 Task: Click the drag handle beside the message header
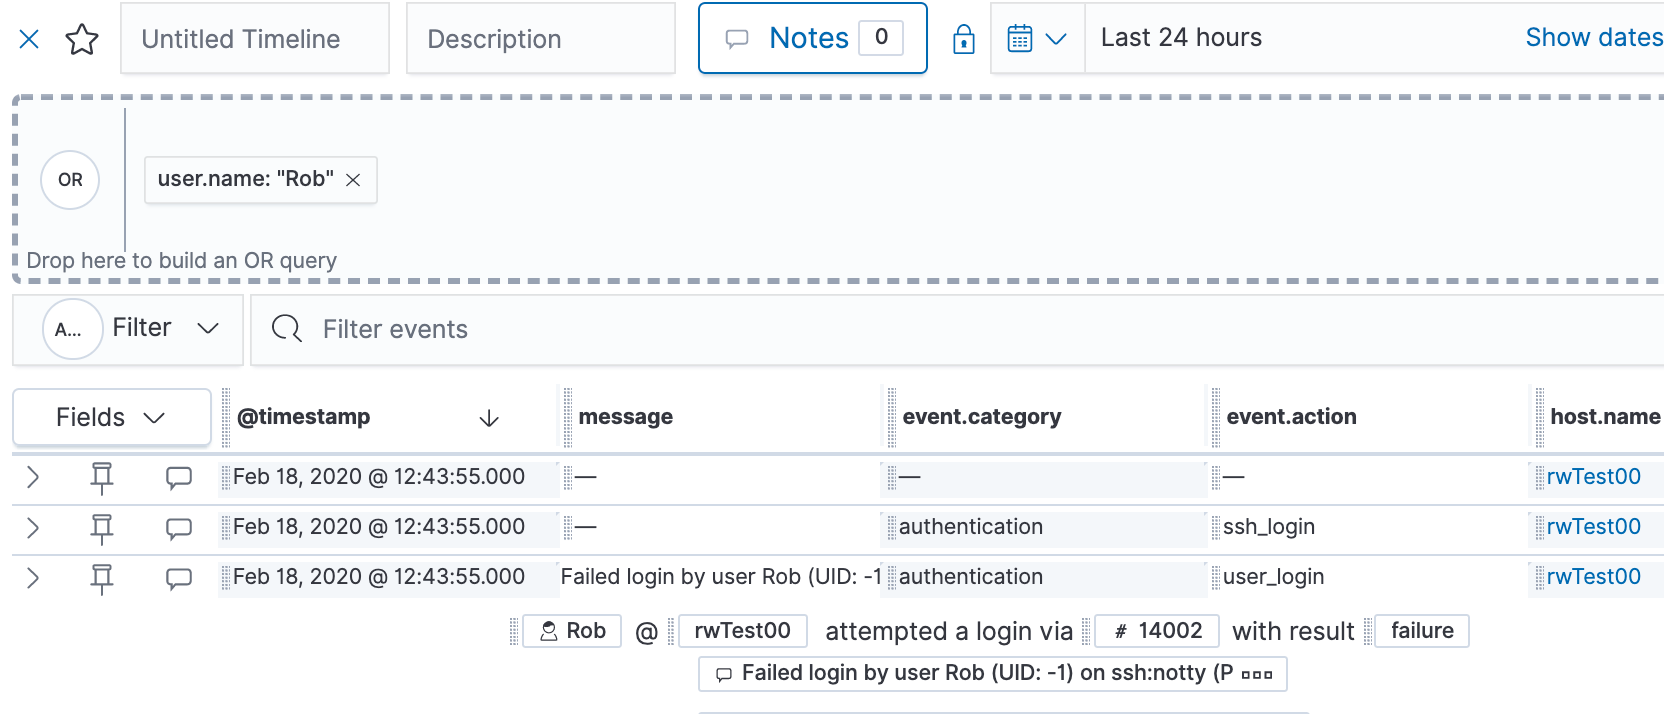click(567, 417)
